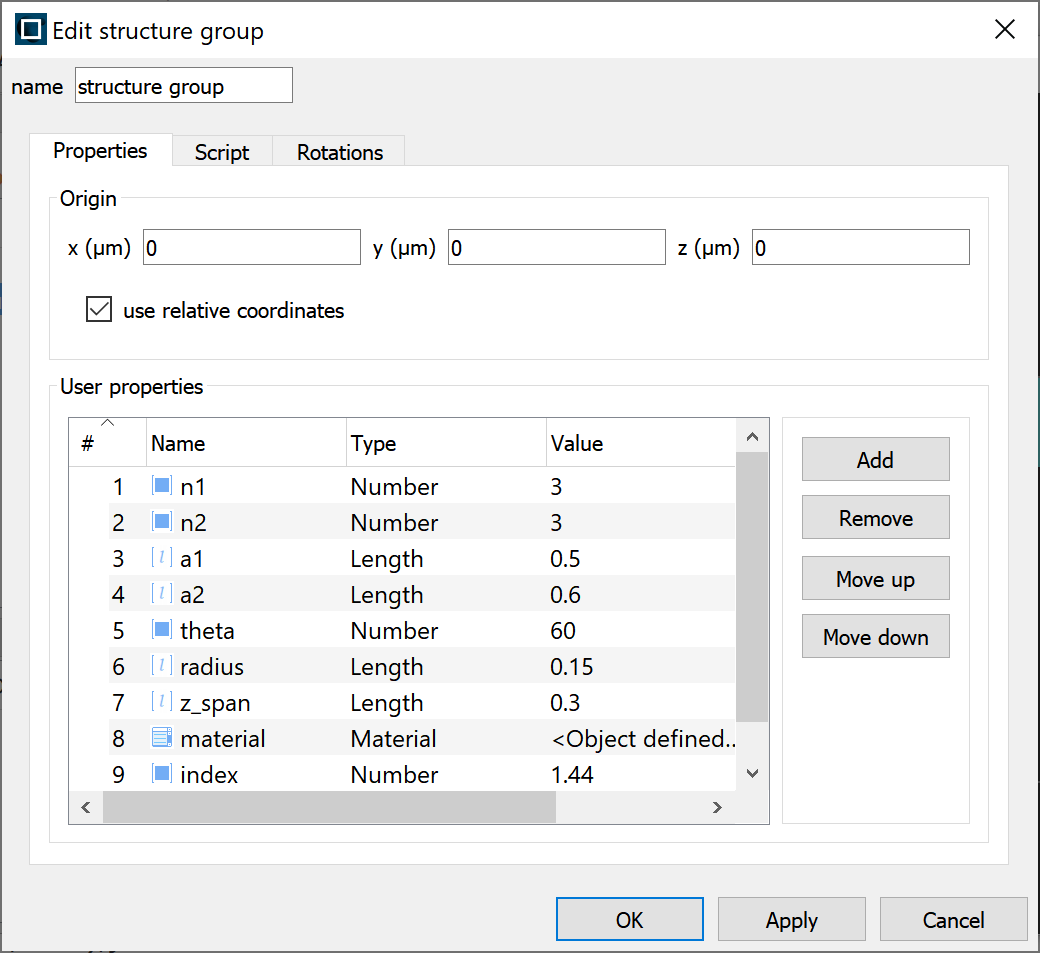The width and height of the screenshot is (1040, 953).
Task: Open the Rotations tab
Action: [340, 152]
